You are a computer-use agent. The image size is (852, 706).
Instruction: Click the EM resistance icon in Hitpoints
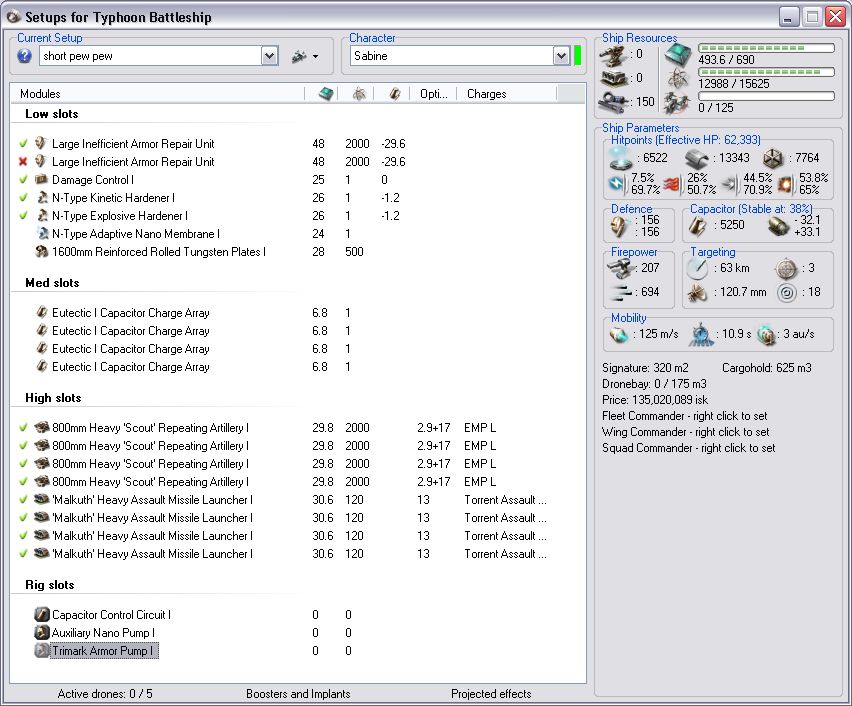617,184
